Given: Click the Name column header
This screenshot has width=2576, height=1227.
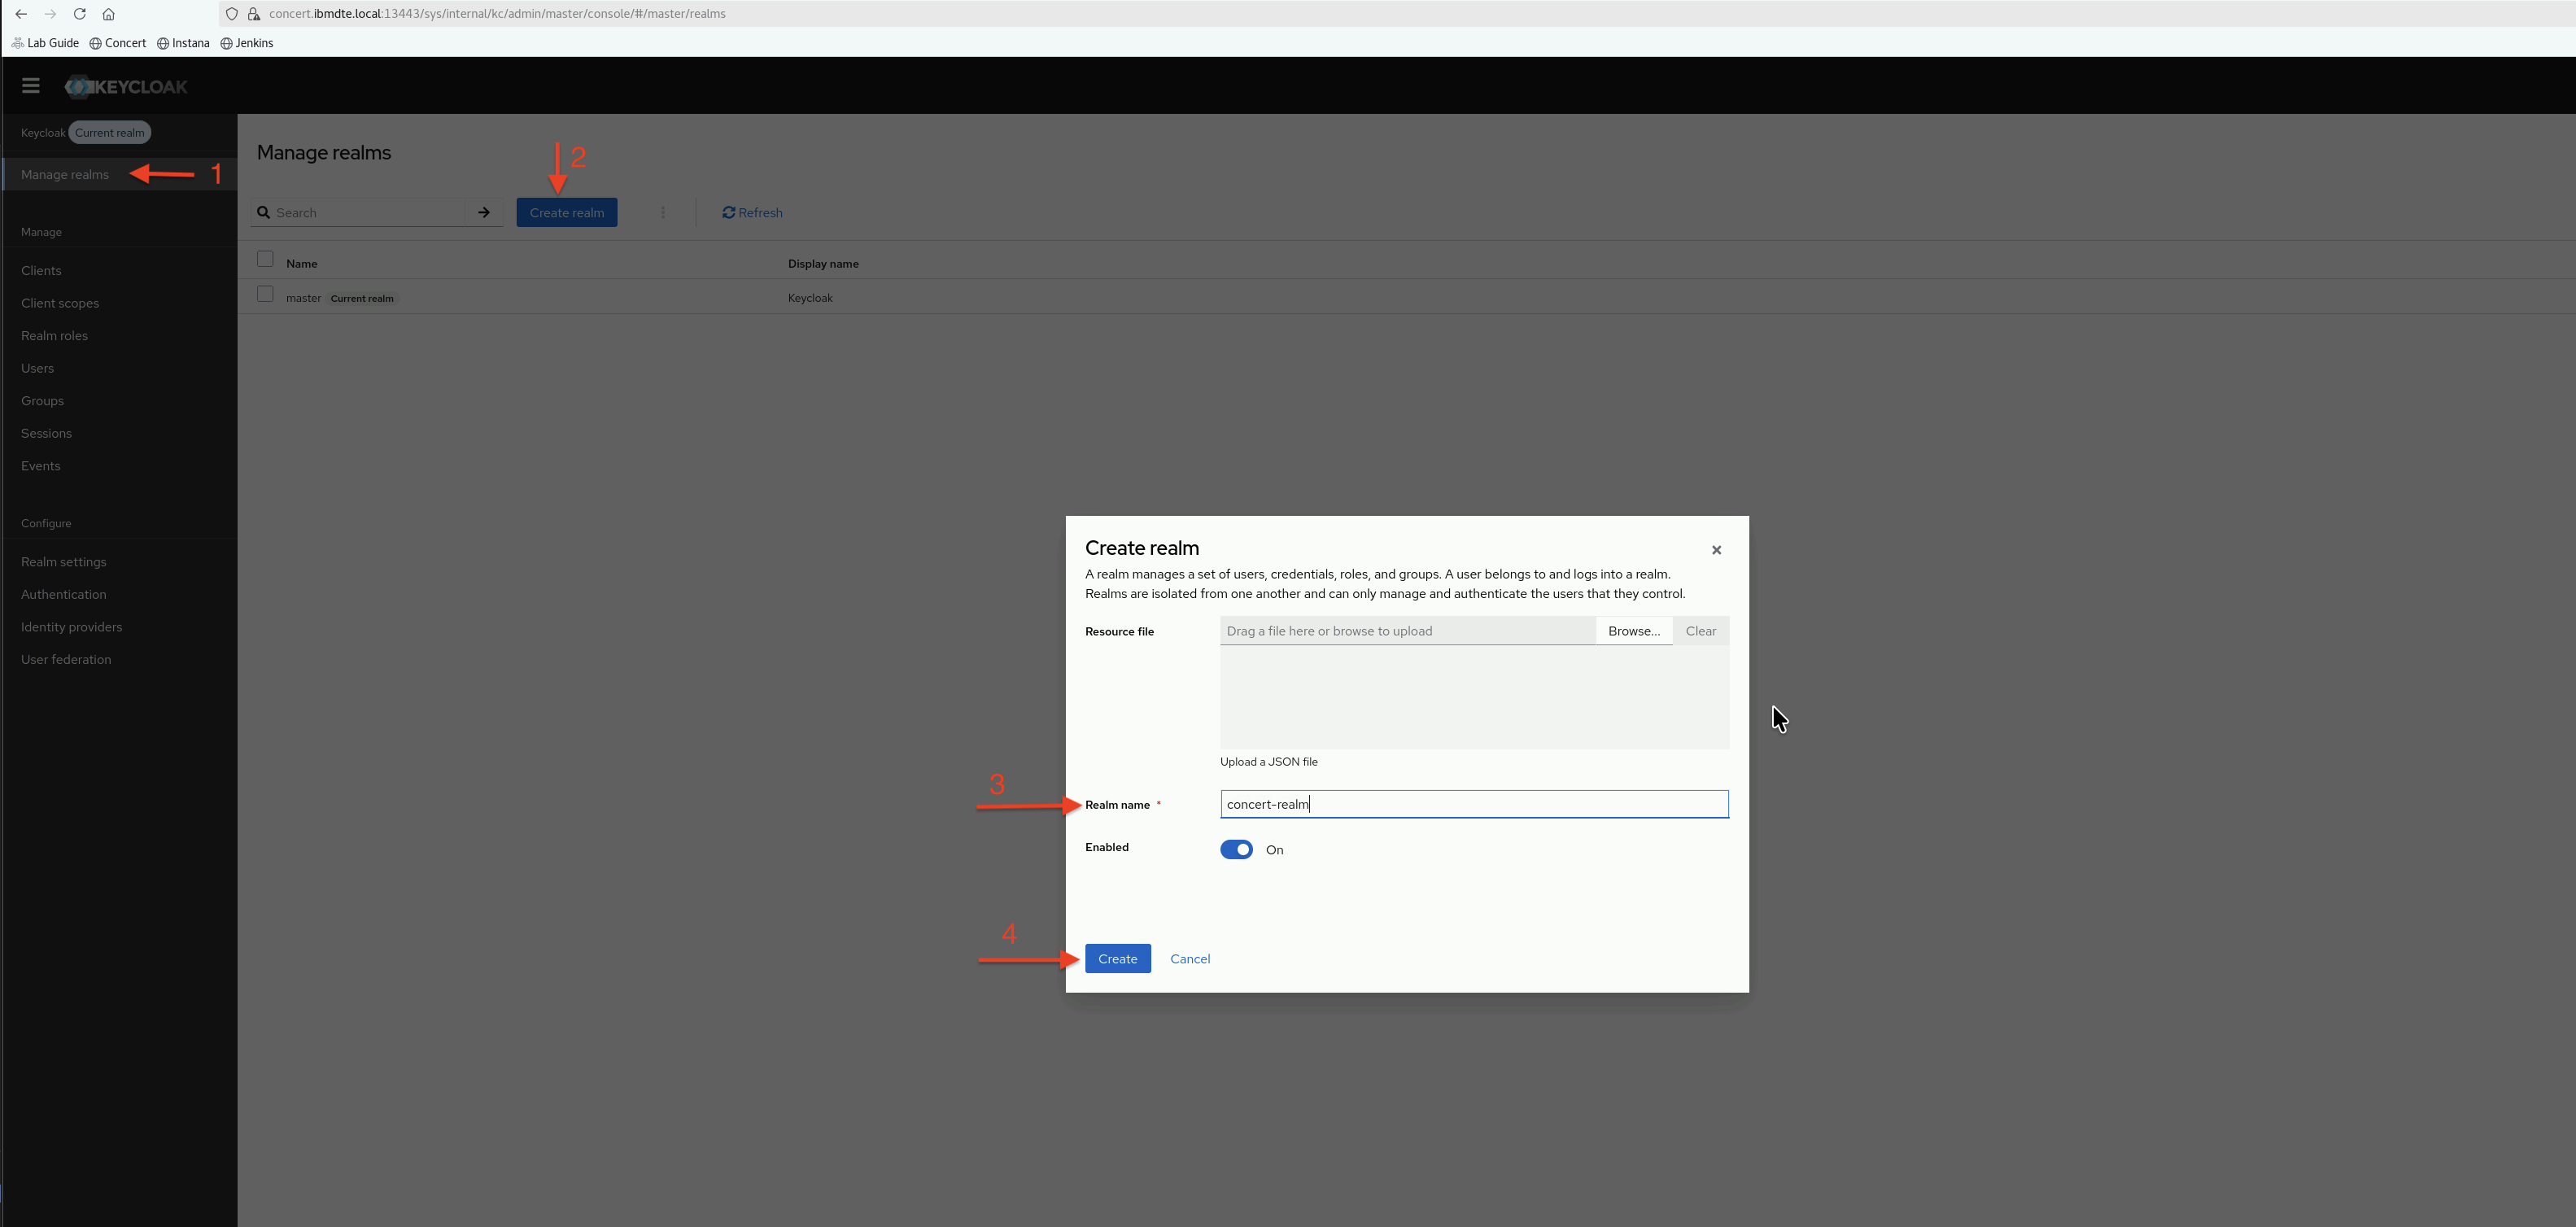Looking at the screenshot, I should point(302,264).
